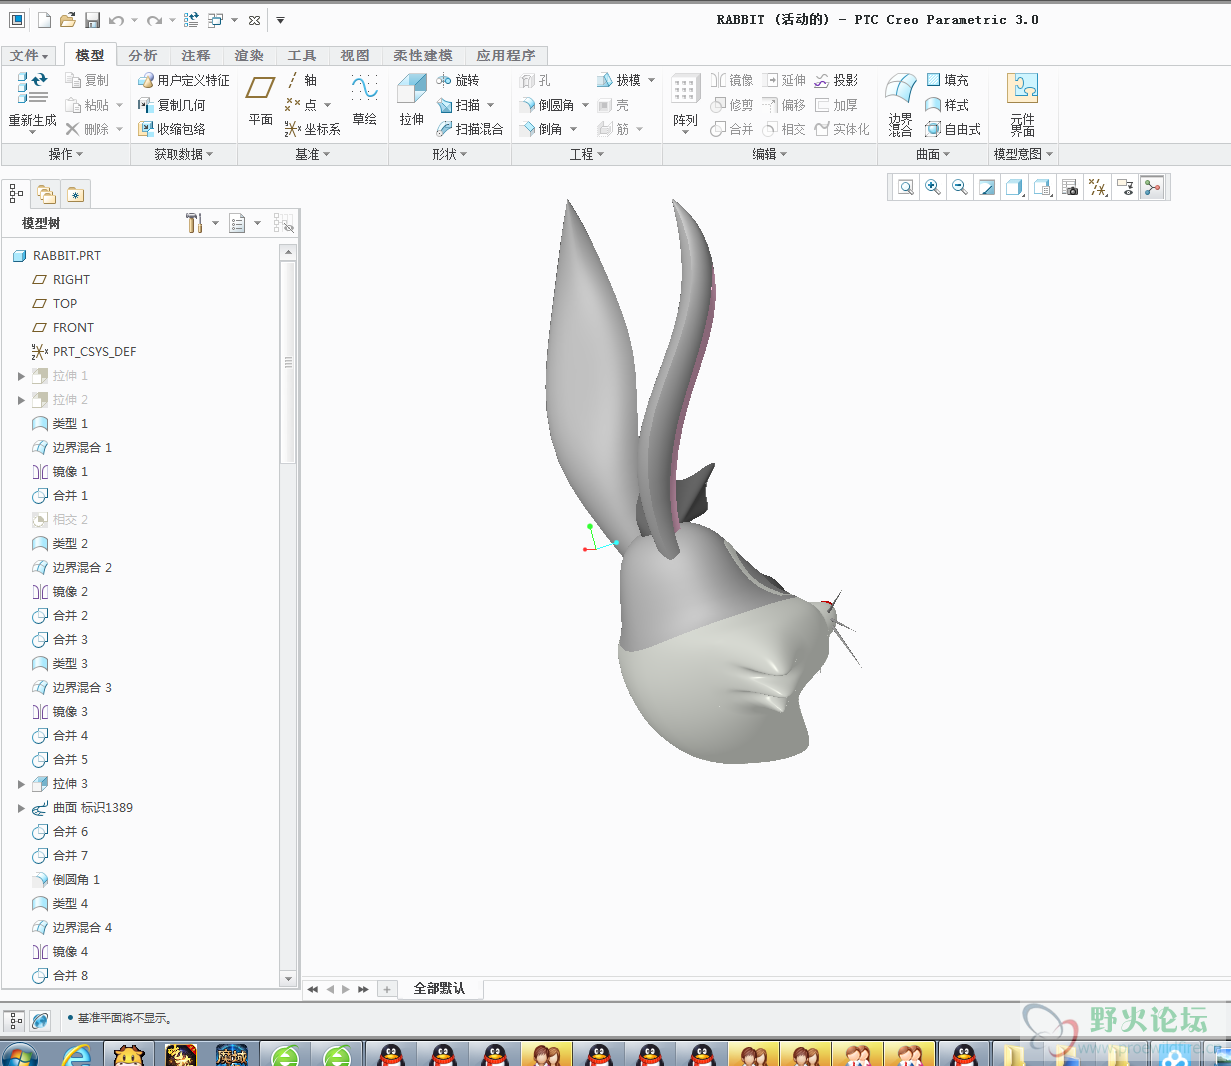Launch the 自由式 freestyle tool

tap(953, 129)
